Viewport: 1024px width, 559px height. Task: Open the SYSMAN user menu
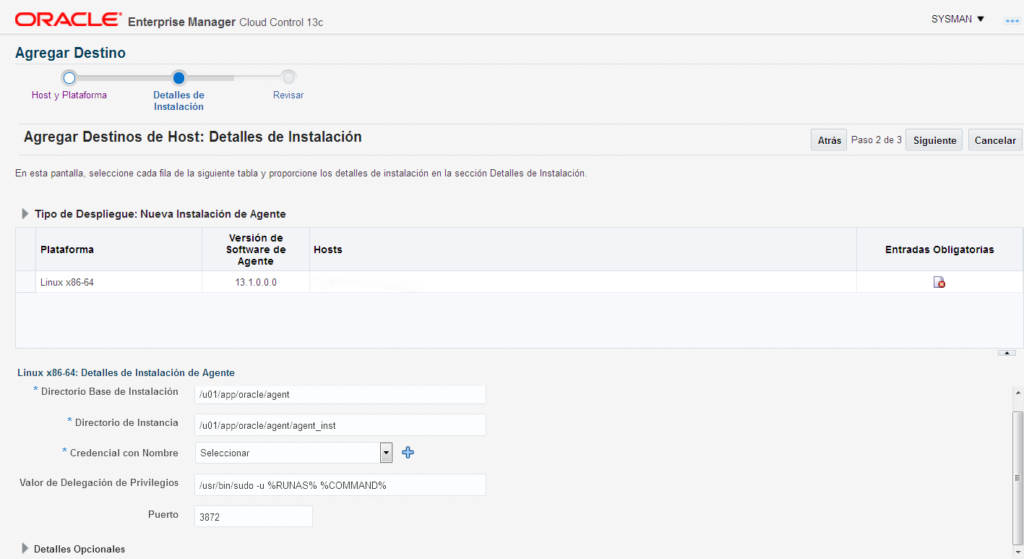[957, 19]
